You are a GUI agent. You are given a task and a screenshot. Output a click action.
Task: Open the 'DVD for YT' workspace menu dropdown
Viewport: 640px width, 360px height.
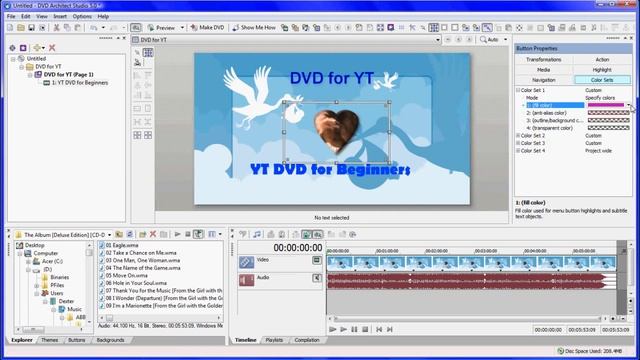(x=438, y=40)
